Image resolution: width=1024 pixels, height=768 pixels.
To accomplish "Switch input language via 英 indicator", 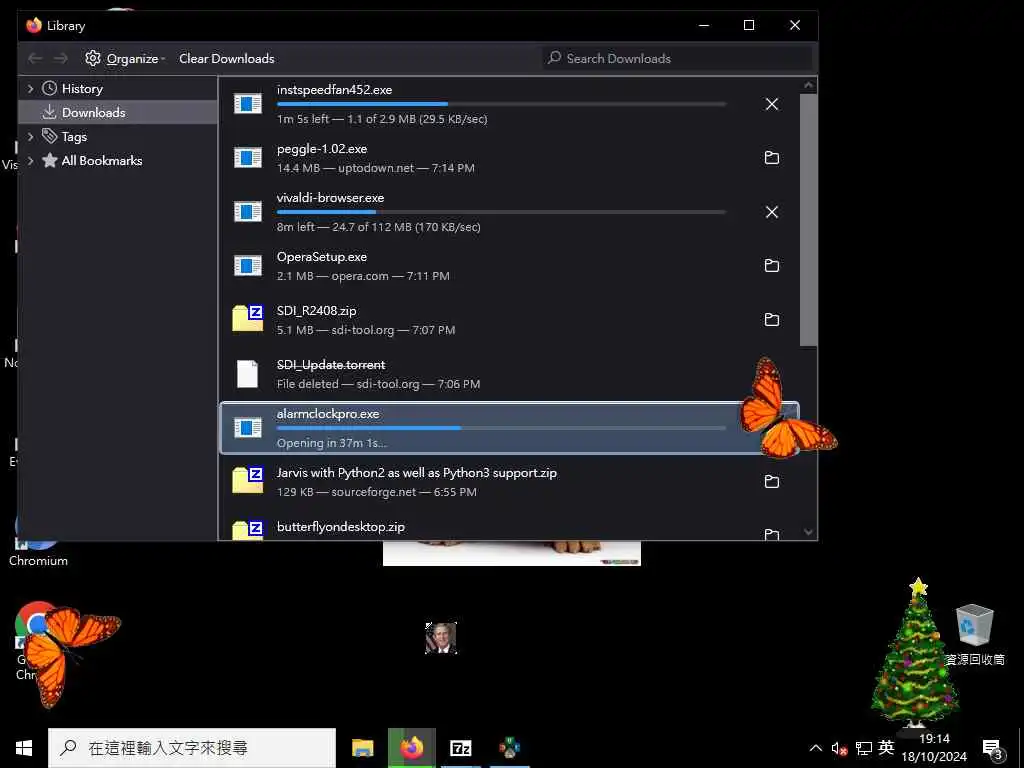I will pos(886,748).
